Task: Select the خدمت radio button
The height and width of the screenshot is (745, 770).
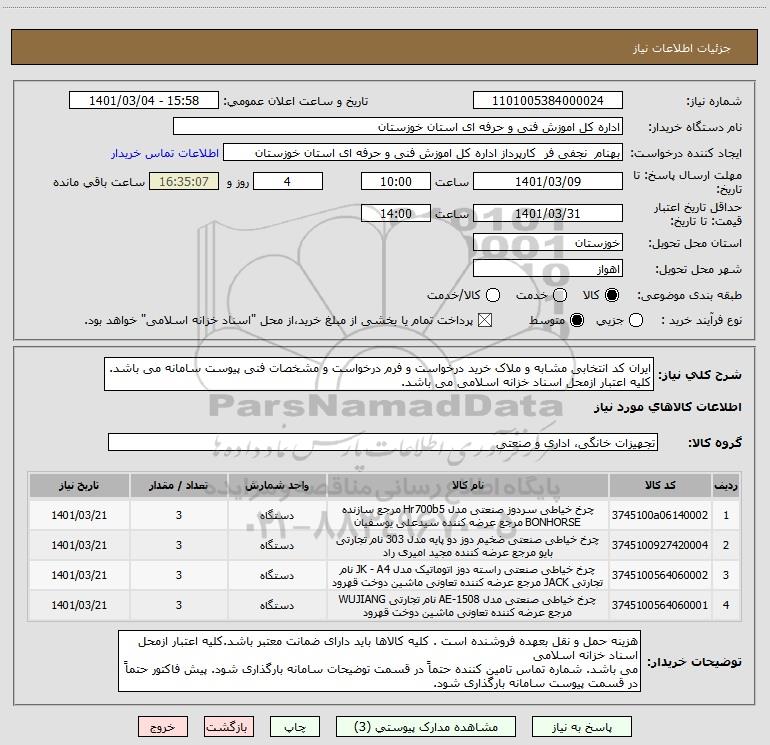Action: click(560, 295)
